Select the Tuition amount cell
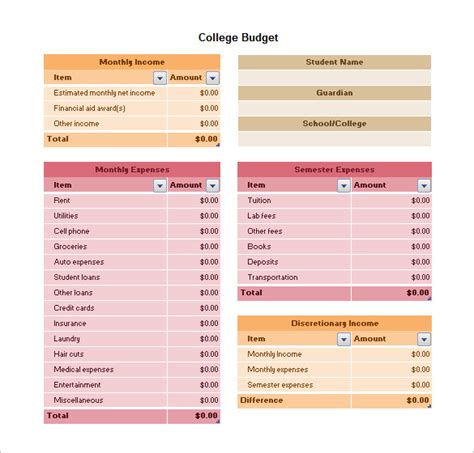Viewport: 474px width, 453px height. 392,201
